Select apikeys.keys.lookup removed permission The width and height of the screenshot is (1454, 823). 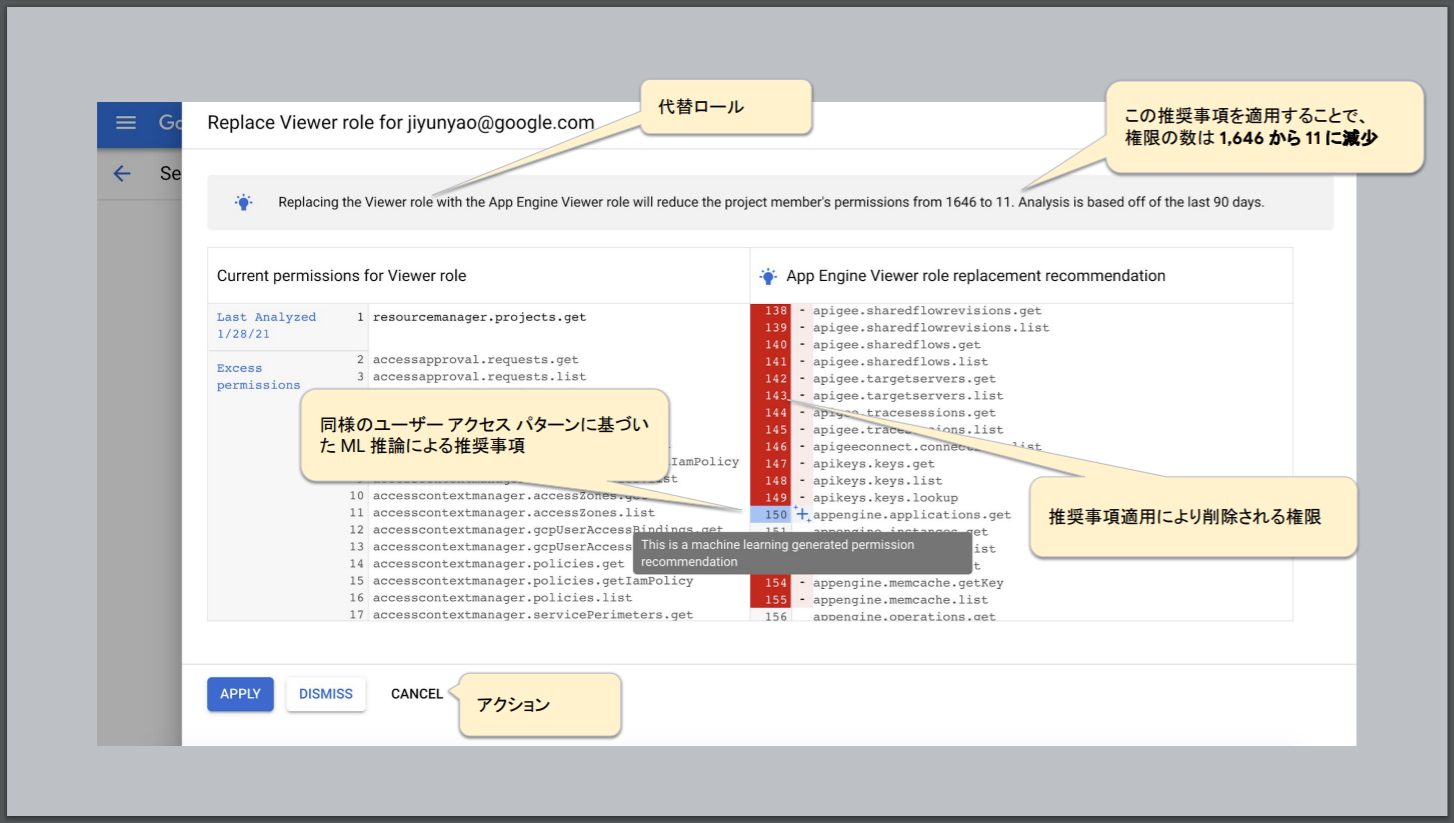[x=885, y=498]
